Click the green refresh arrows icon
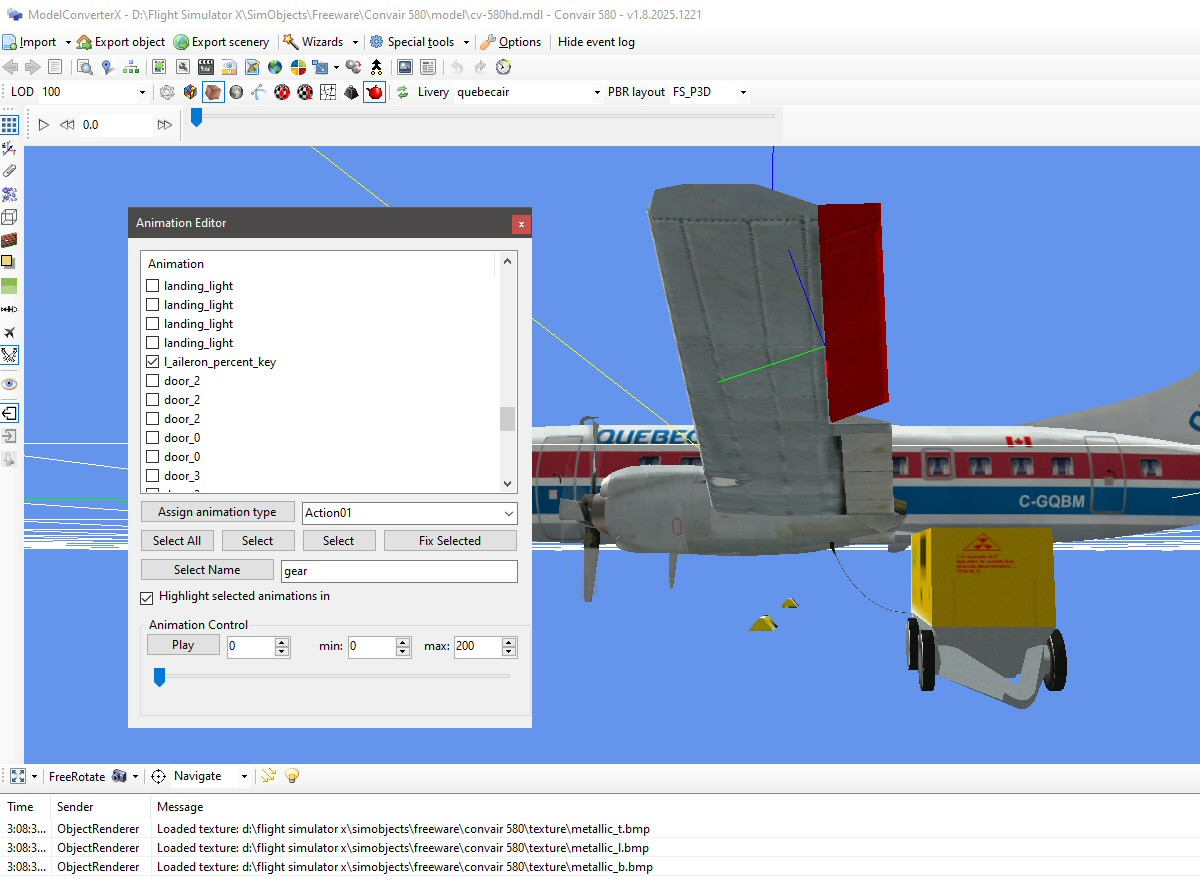Viewport: 1200px width, 879px height. coord(403,92)
